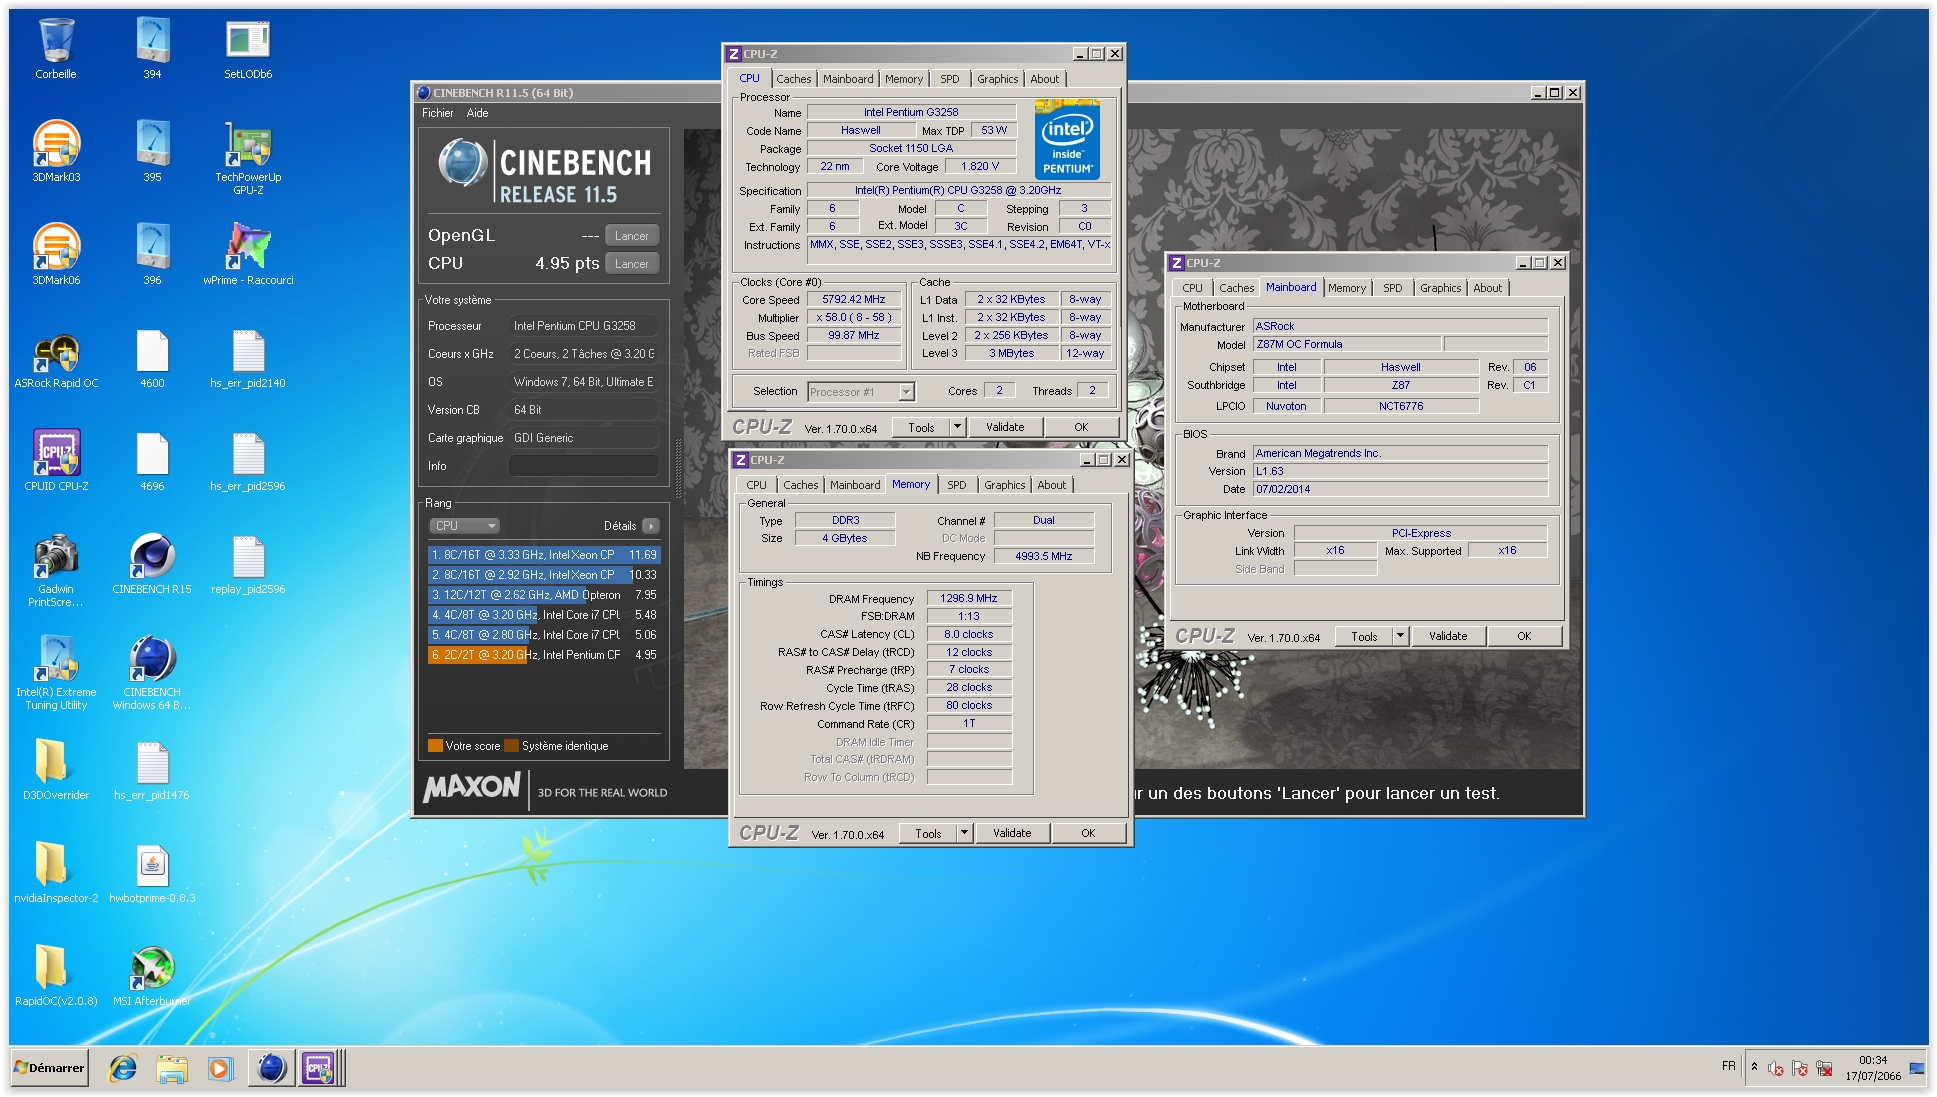Select Memory tab in Mainboard CPU-Z window
This screenshot has width=1937, height=1097.
[x=1346, y=288]
